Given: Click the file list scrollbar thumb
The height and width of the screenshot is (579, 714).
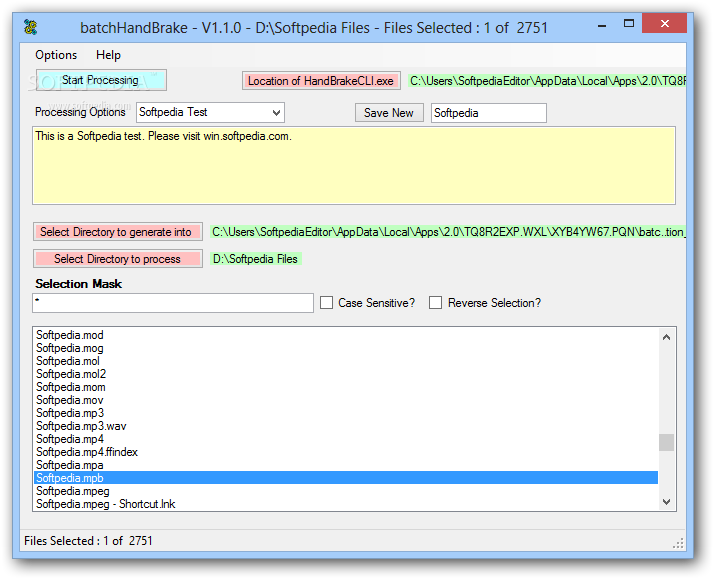Looking at the screenshot, I should [x=667, y=442].
